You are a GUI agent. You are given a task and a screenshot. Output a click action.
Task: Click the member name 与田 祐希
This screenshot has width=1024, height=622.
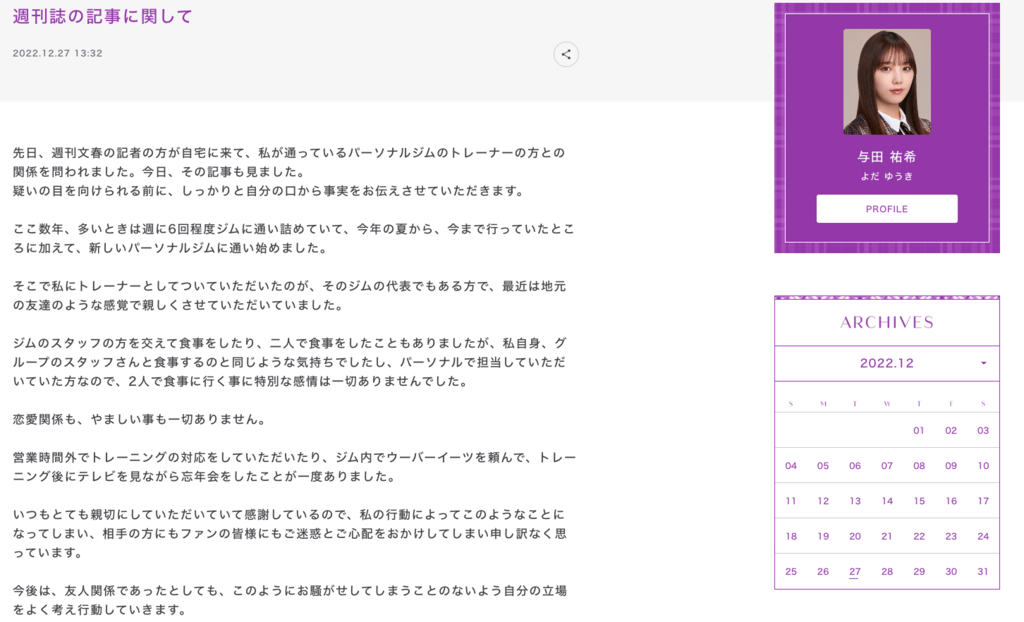[x=887, y=157]
